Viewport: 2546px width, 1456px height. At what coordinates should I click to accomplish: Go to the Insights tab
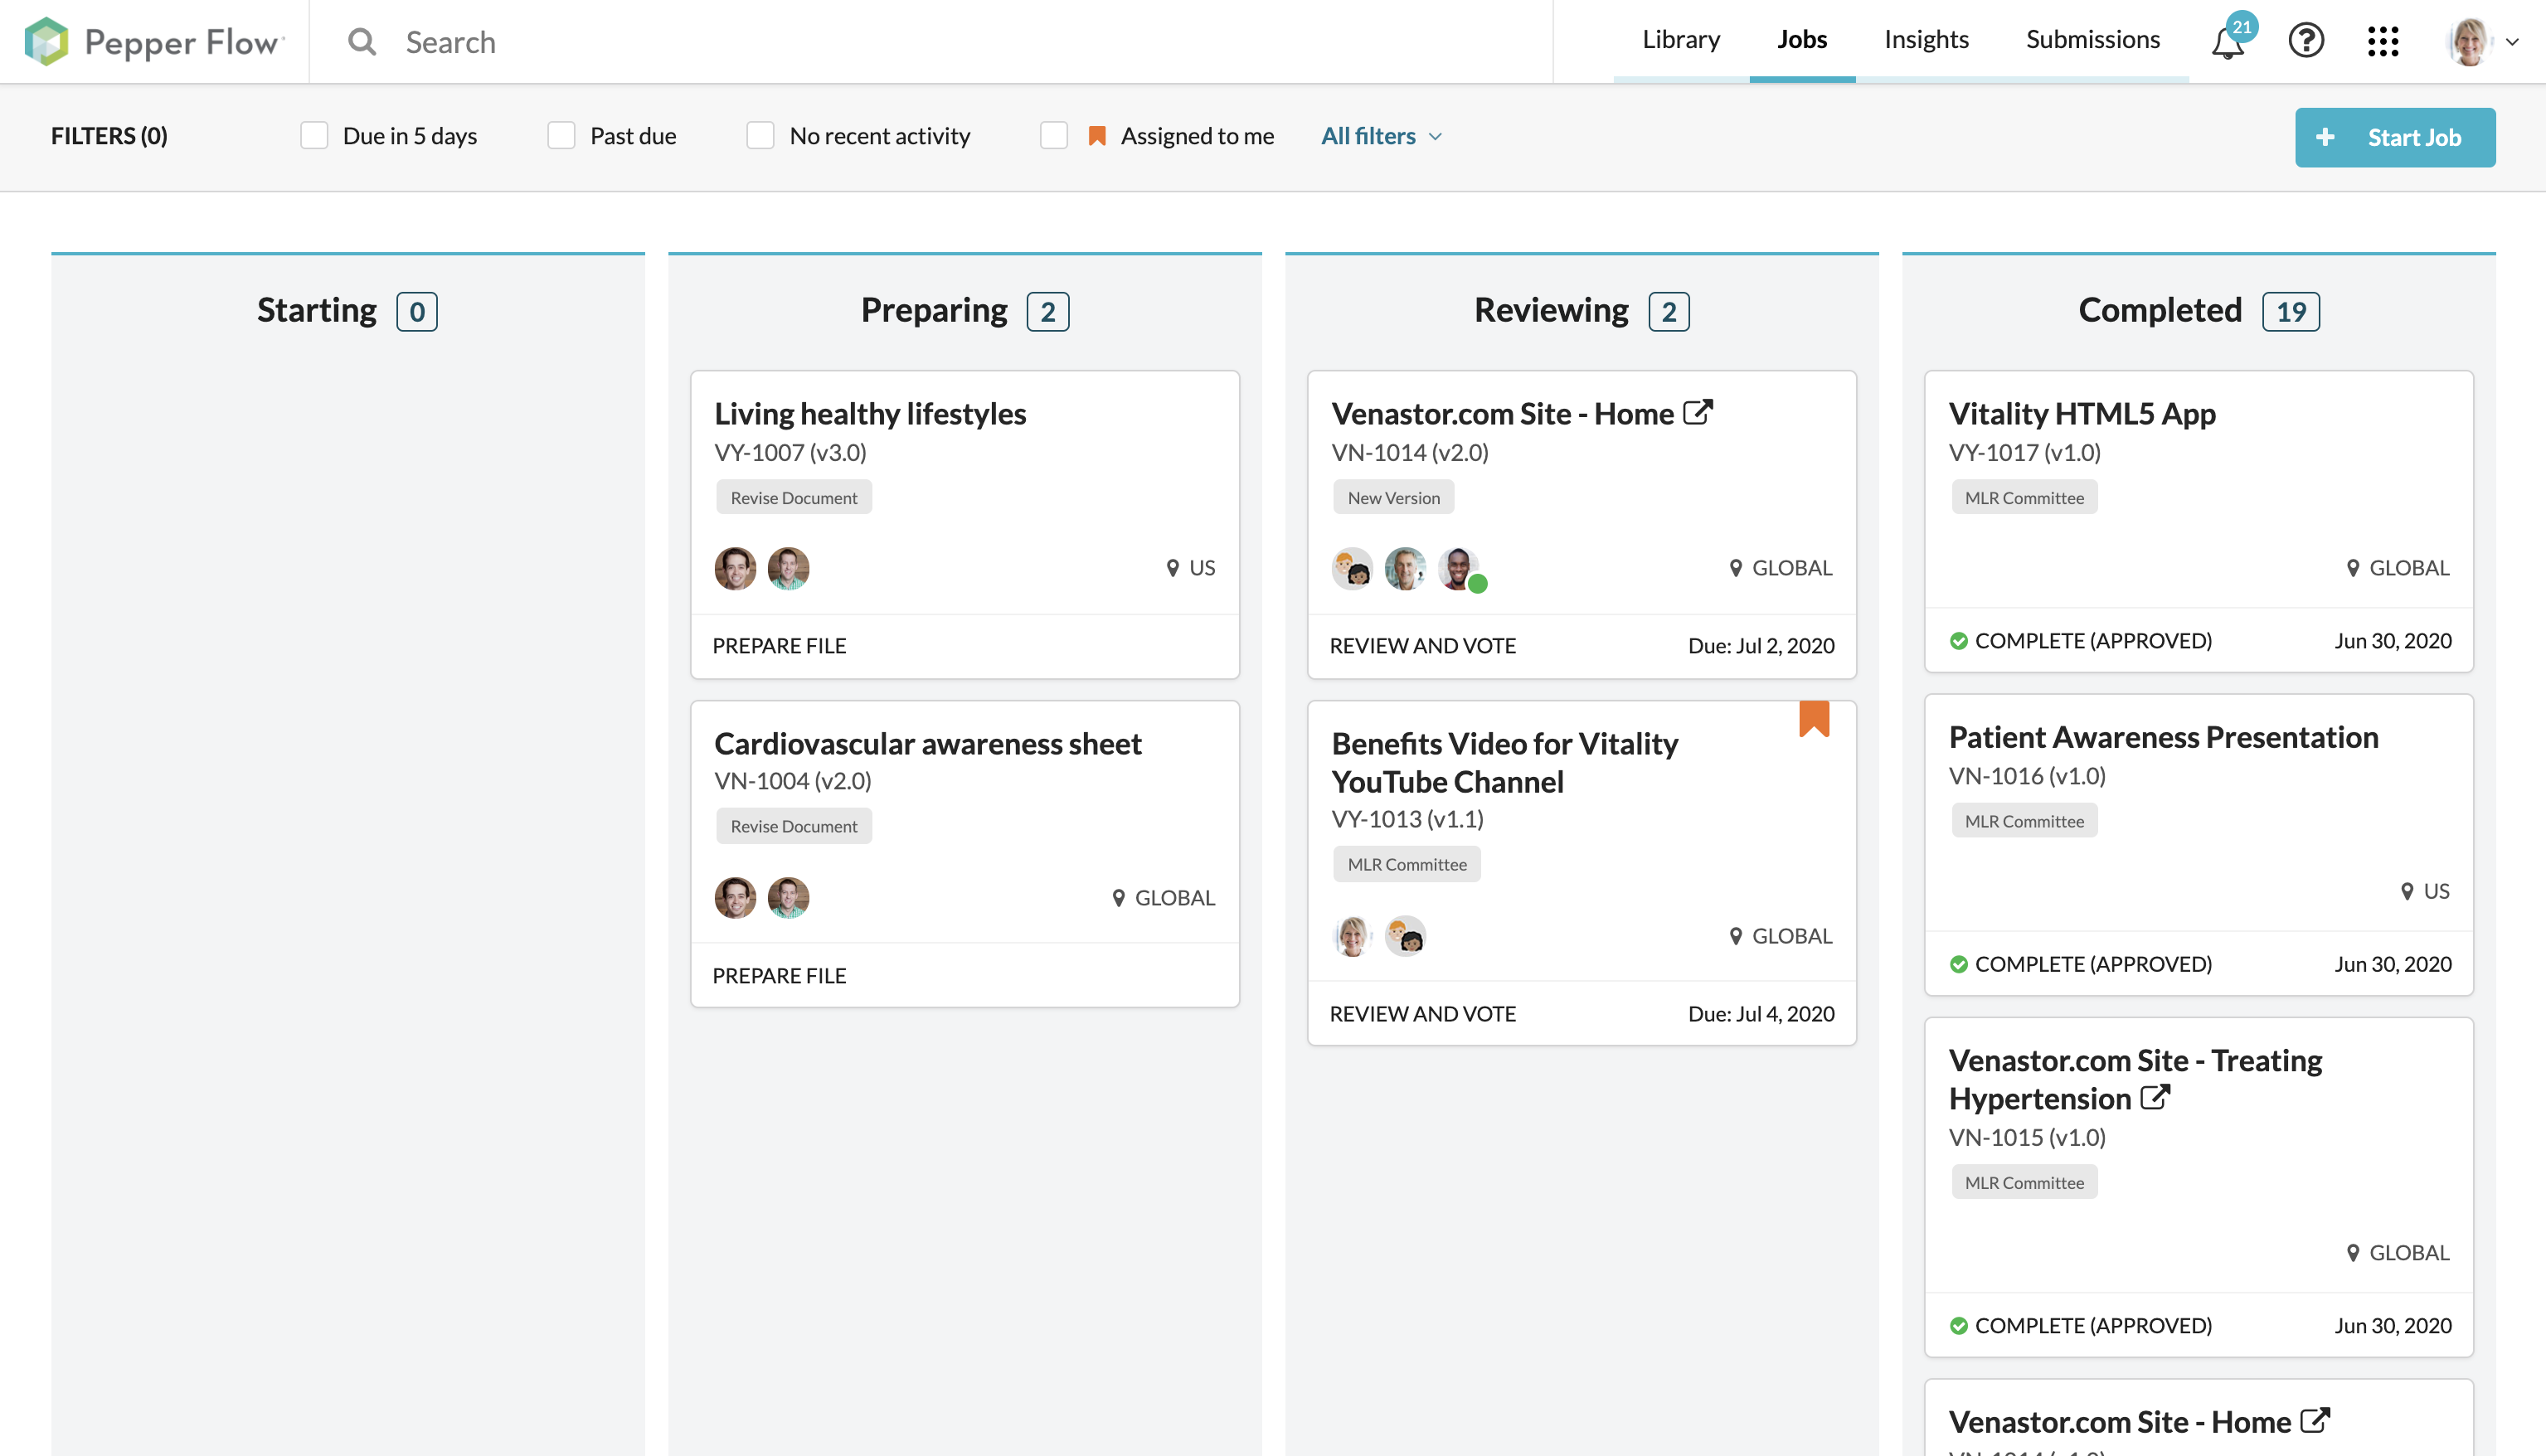[x=1926, y=40]
